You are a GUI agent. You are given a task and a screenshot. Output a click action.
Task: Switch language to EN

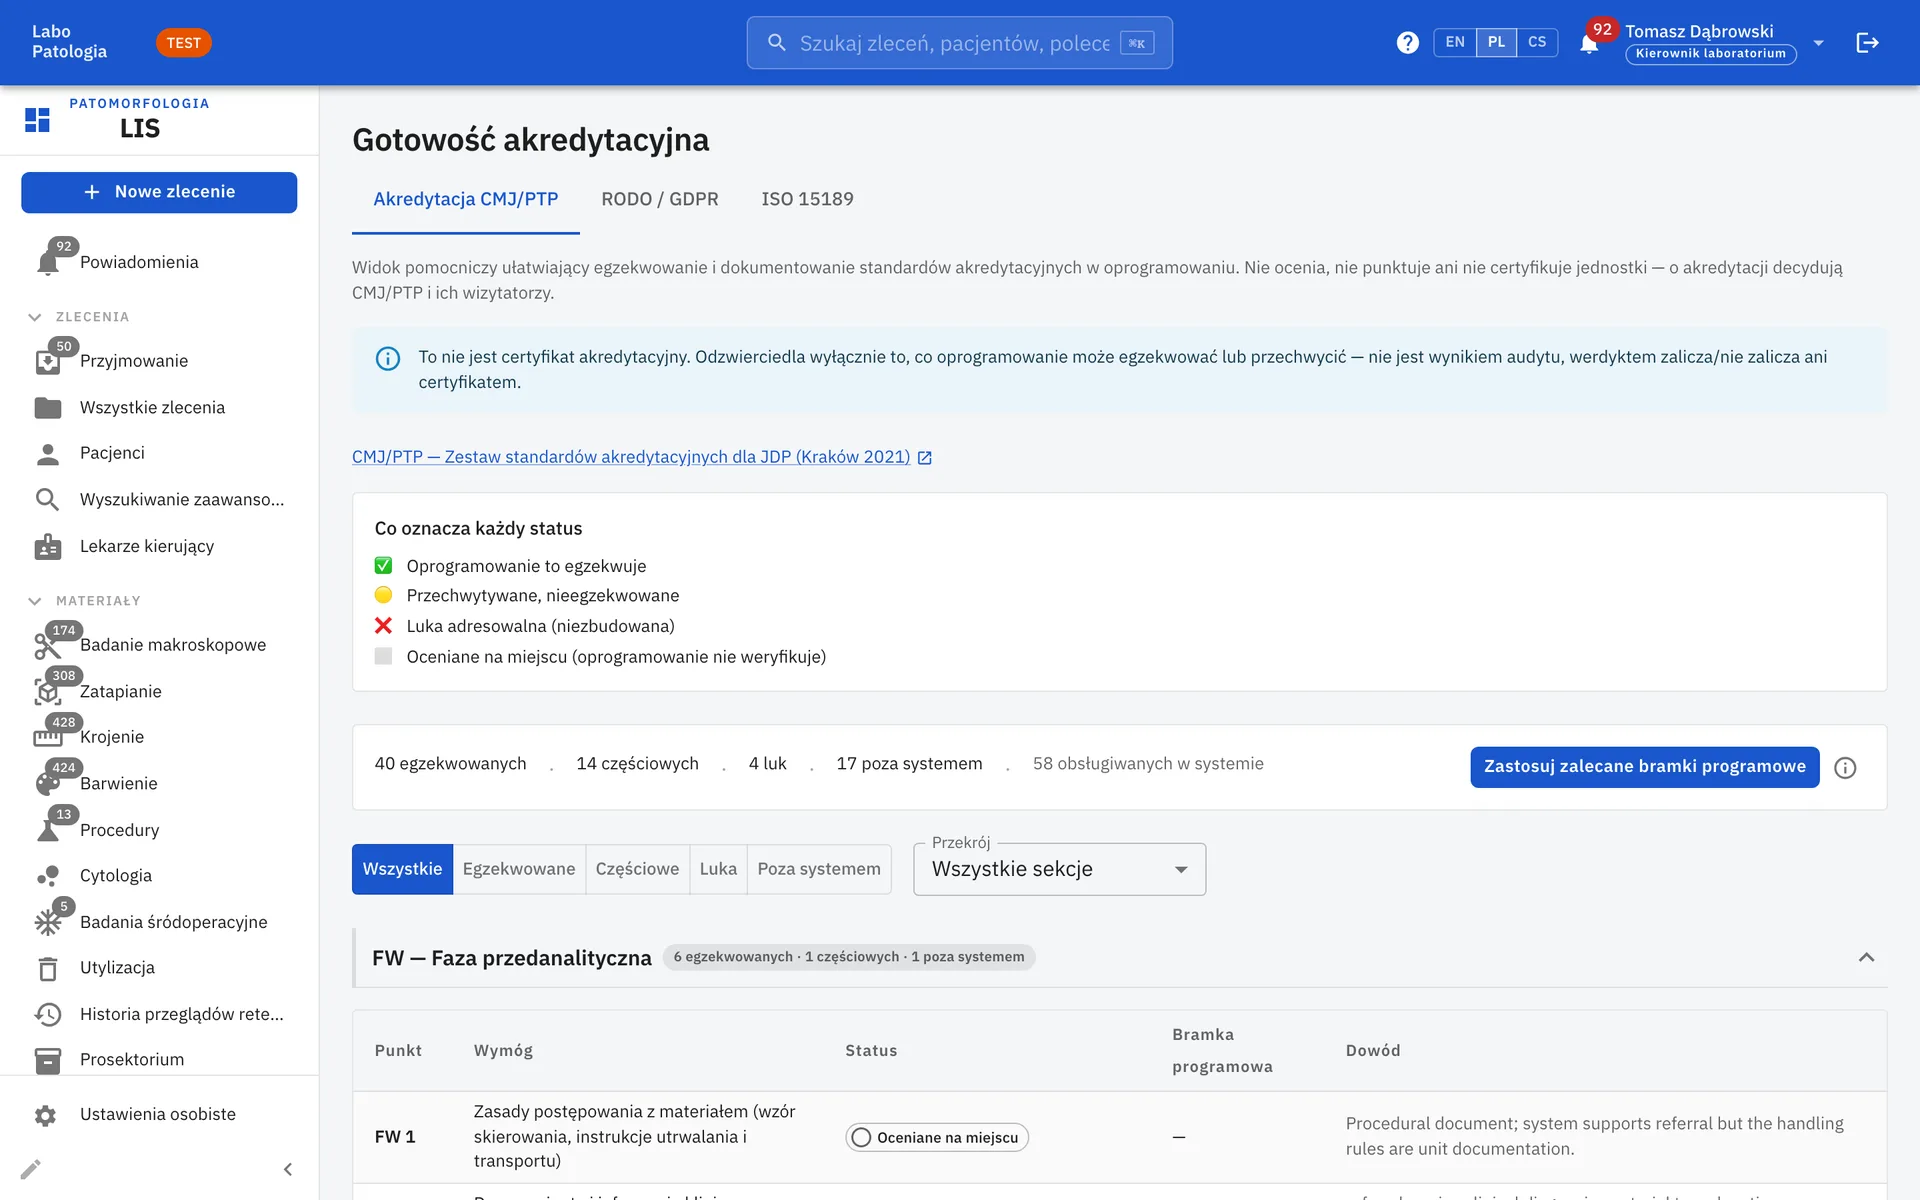point(1455,42)
